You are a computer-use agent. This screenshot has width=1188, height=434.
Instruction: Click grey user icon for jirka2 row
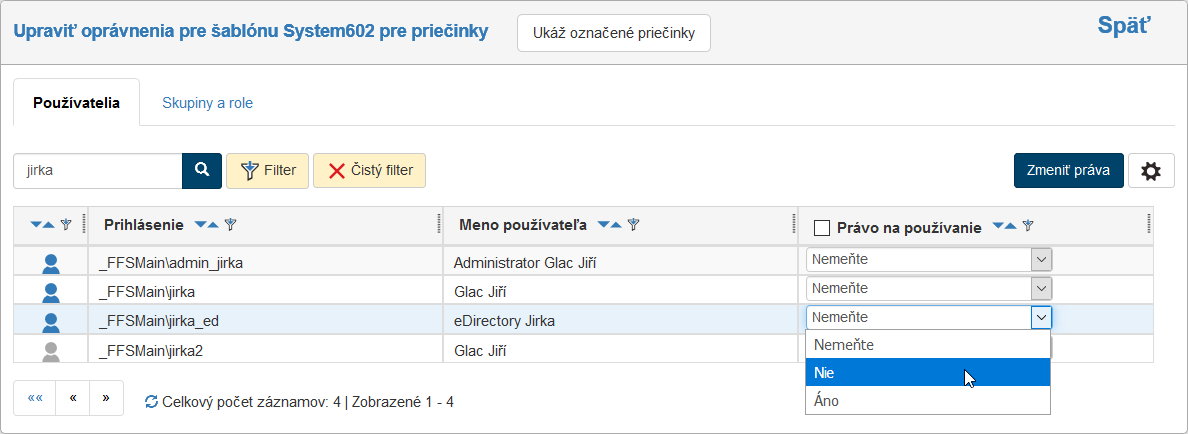coord(52,351)
